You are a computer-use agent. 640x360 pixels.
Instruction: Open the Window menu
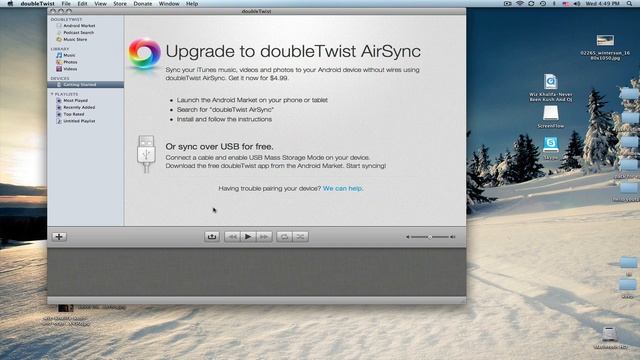pyautogui.click(x=169, y=4)
